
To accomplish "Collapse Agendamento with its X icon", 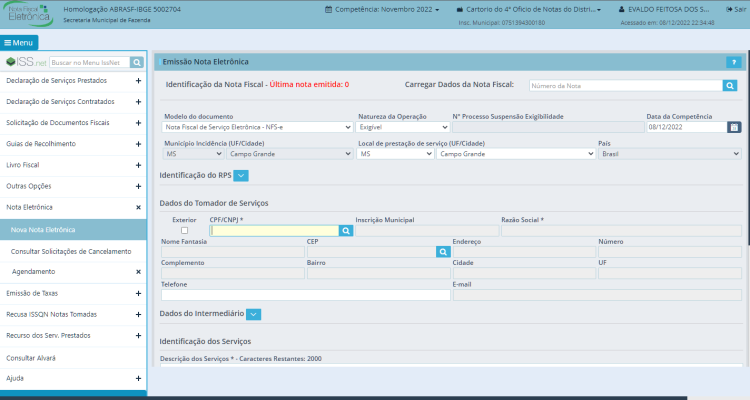I will 138,272.
